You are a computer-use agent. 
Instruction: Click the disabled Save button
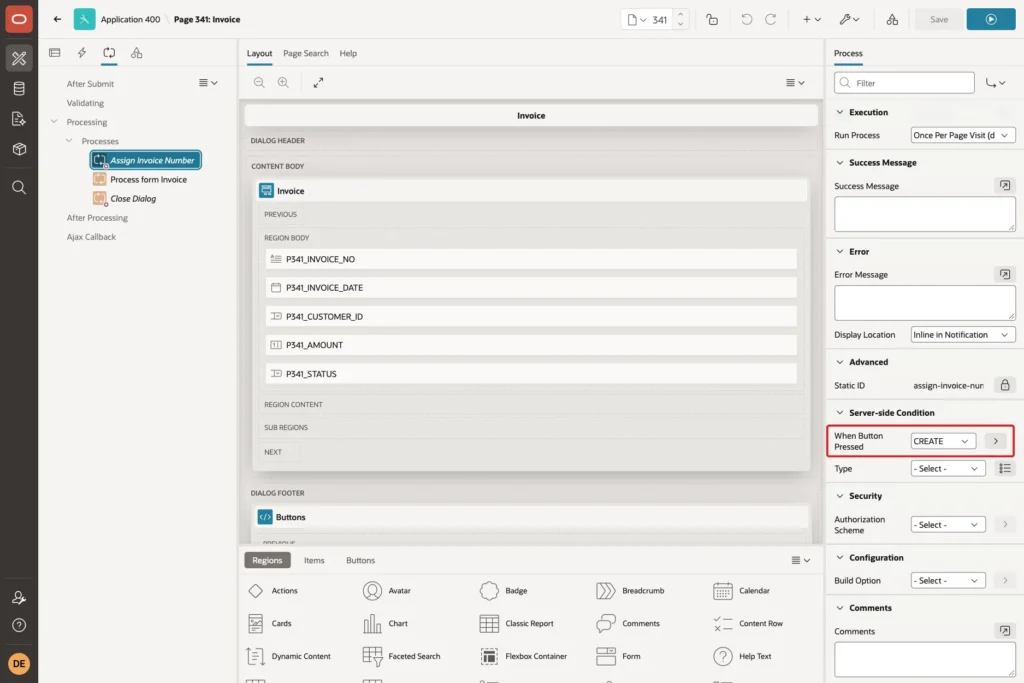(x=939, y=20)
